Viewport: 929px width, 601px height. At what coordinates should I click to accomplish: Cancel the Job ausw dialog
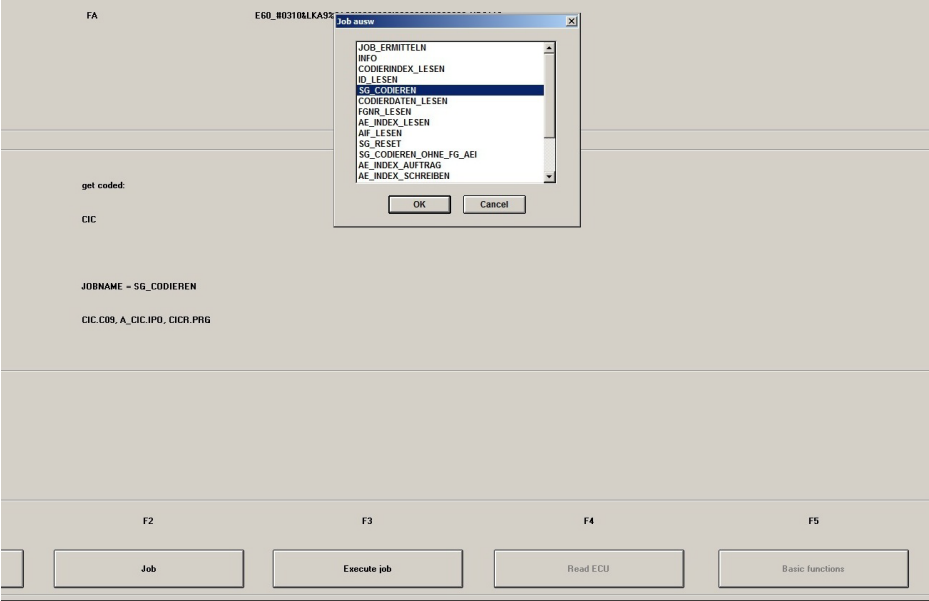point(494,202)
